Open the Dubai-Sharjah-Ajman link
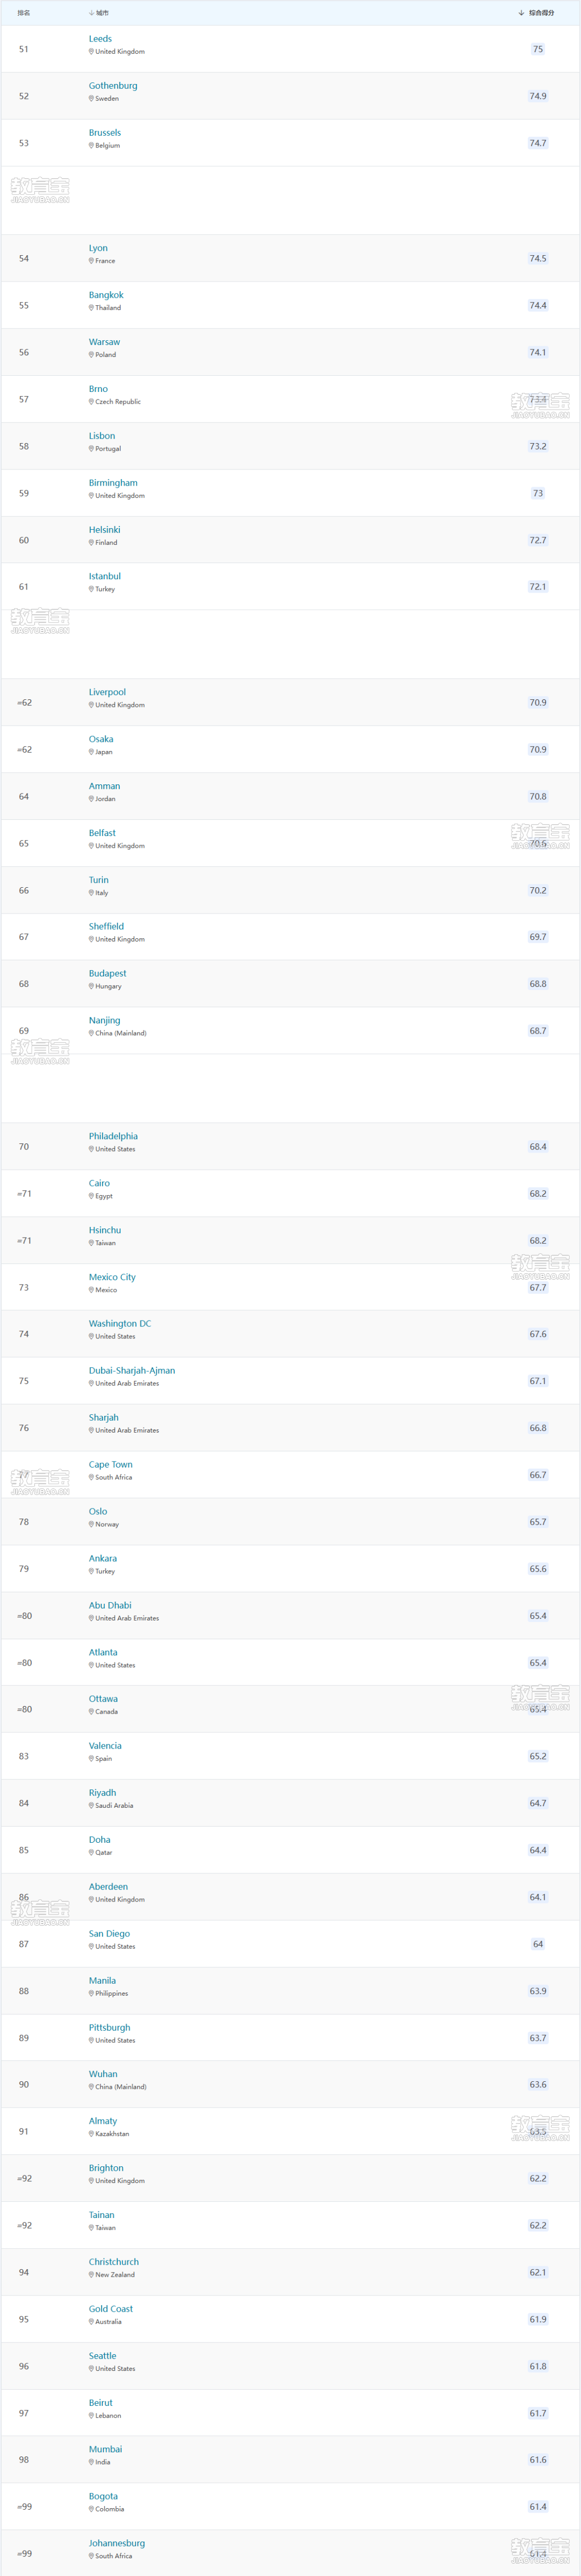The width and height of the screenshot is (581, 2576). click(132, 1370)
